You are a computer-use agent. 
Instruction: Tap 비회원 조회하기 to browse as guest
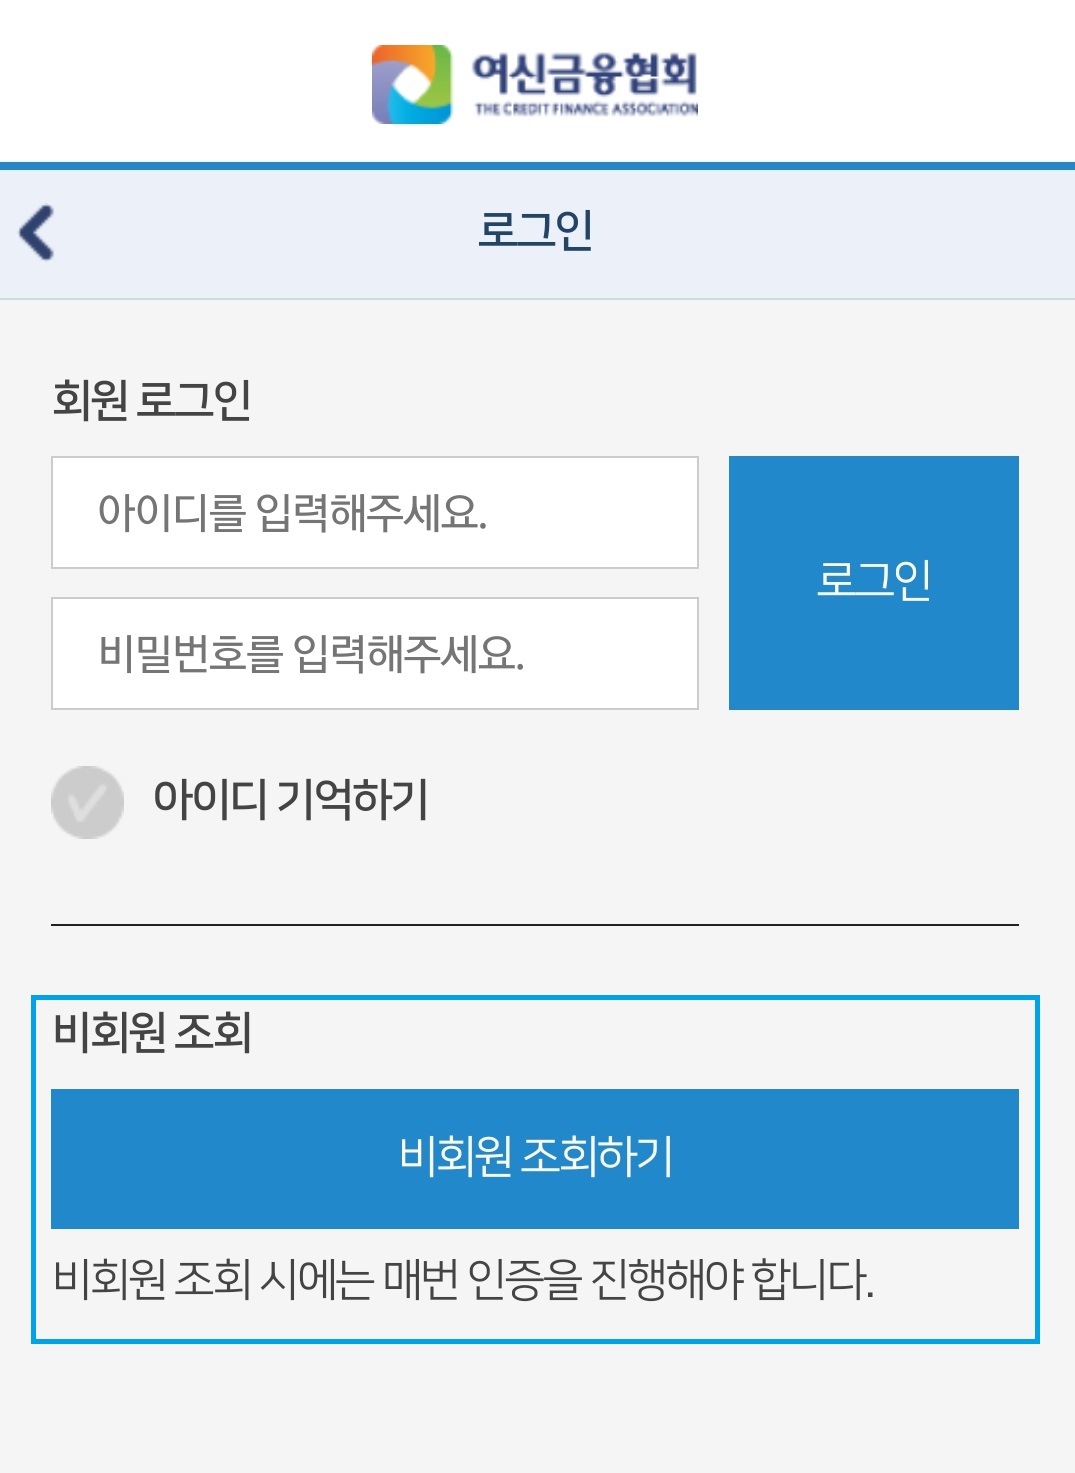(x=537, y=1157)
